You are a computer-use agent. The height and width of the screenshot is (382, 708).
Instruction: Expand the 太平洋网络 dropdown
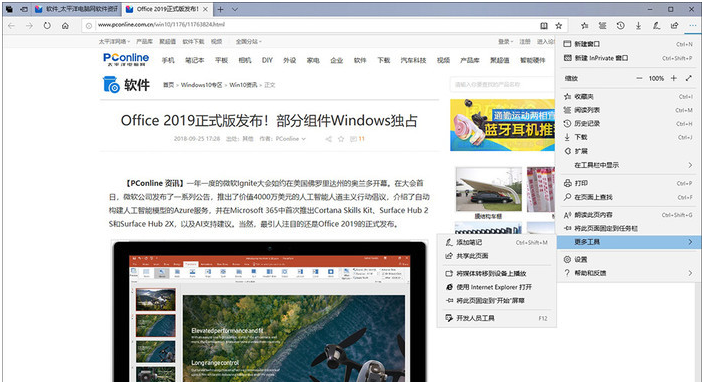coord(114,42)
